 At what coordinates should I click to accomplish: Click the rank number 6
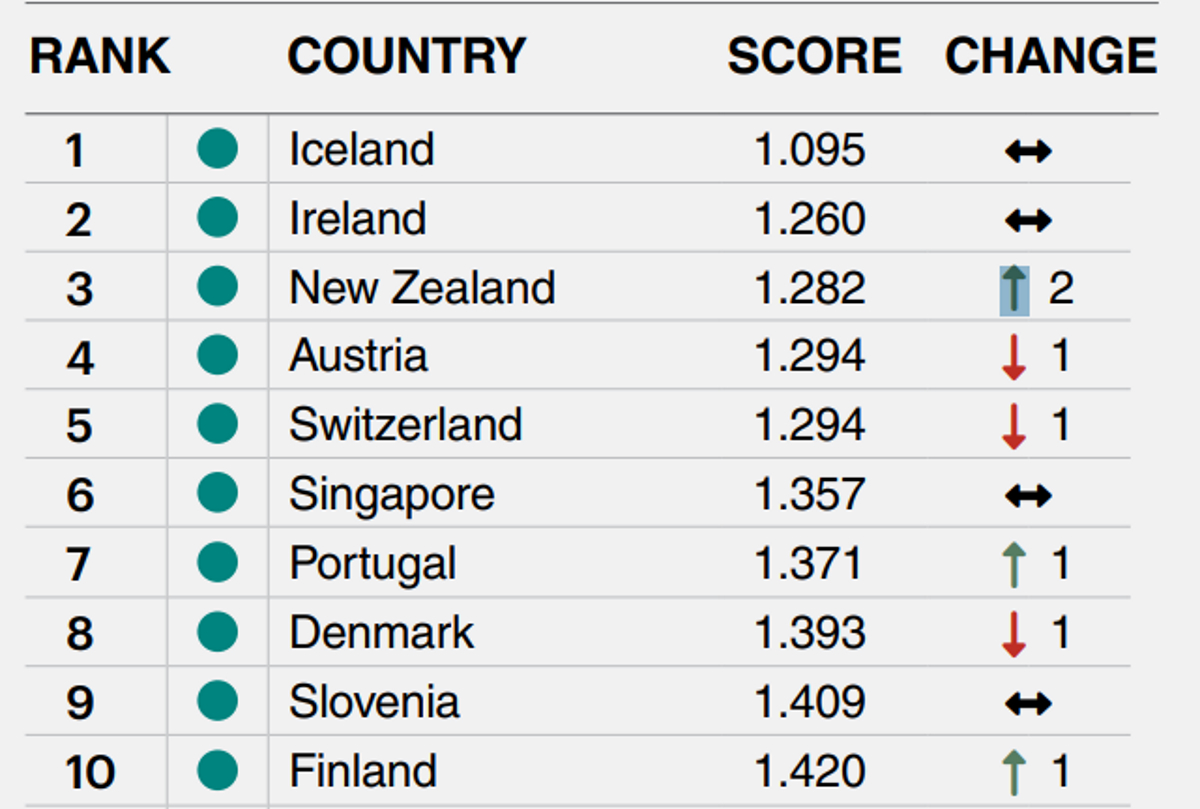tap(80, 496)
